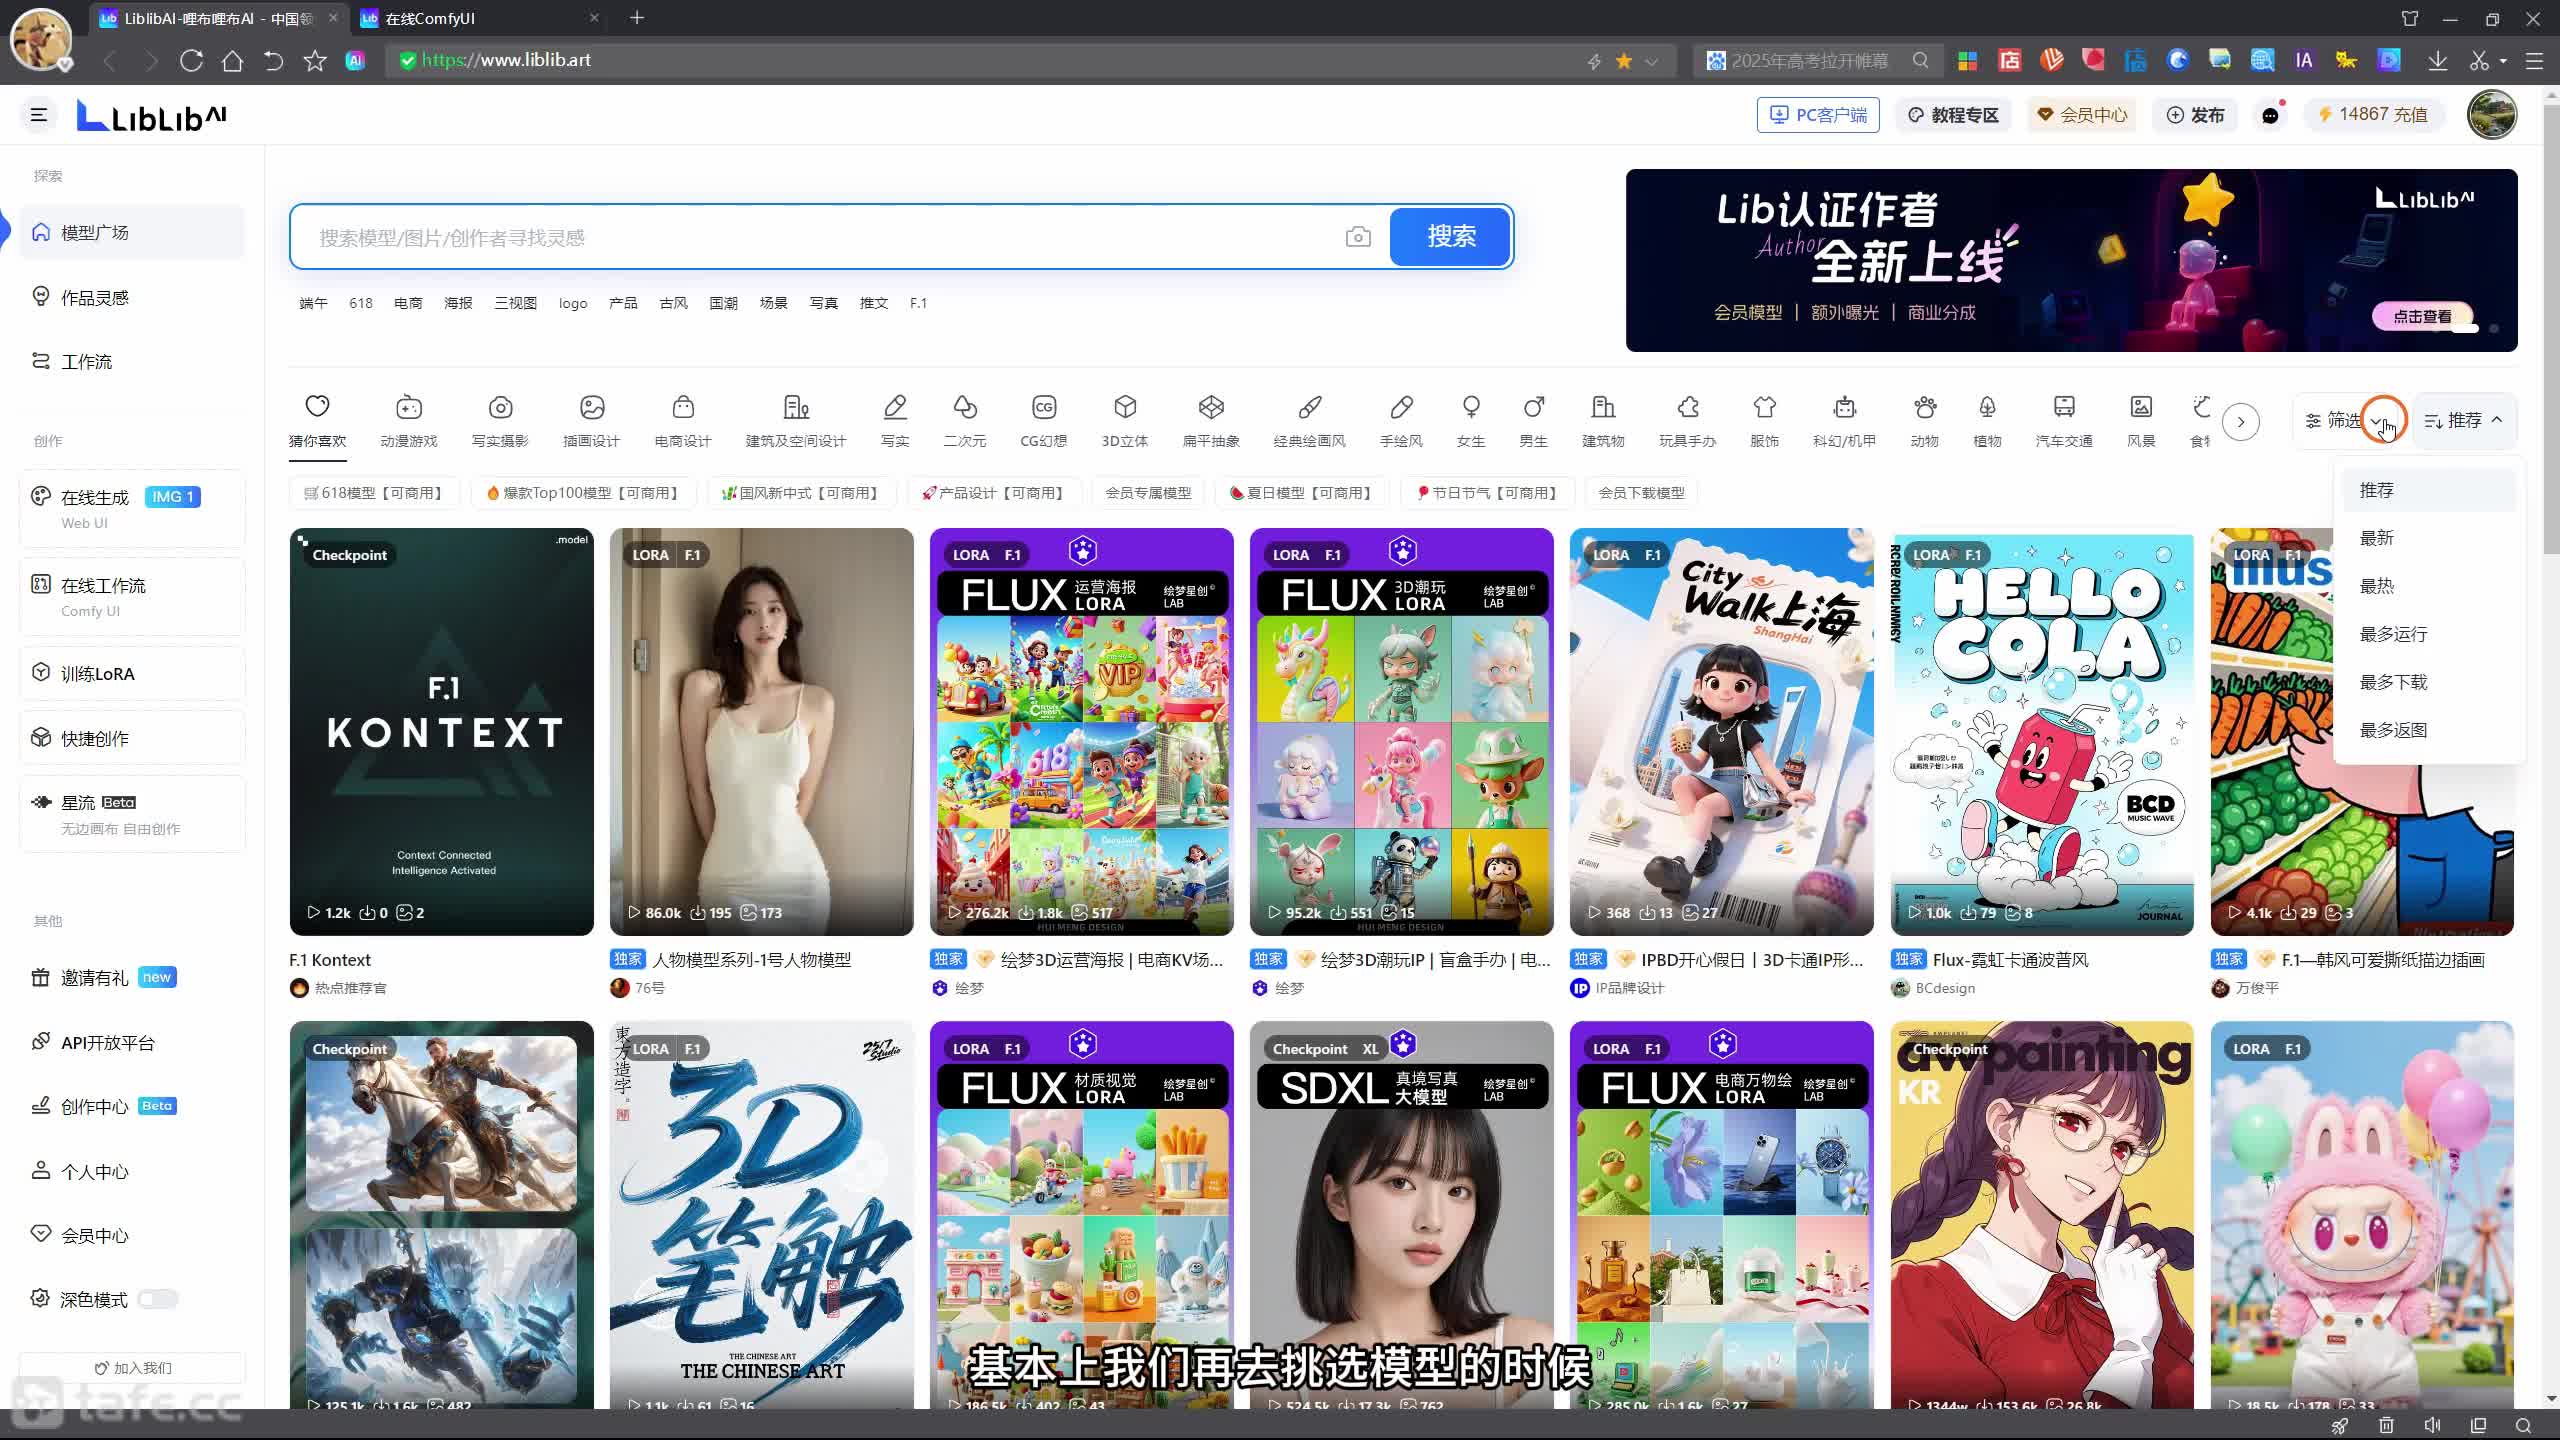
Task: Click the blue 搜索 button
Action: [x=1450, y=236]
